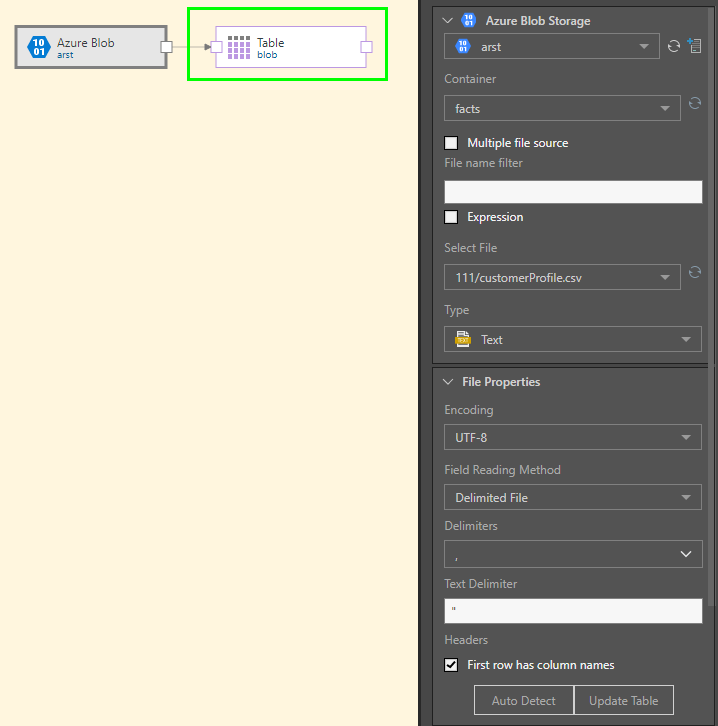The width and height of the screenshot is (718, 726).
Task: Open the Container dropdown showing facts
Action: (562, 108)
